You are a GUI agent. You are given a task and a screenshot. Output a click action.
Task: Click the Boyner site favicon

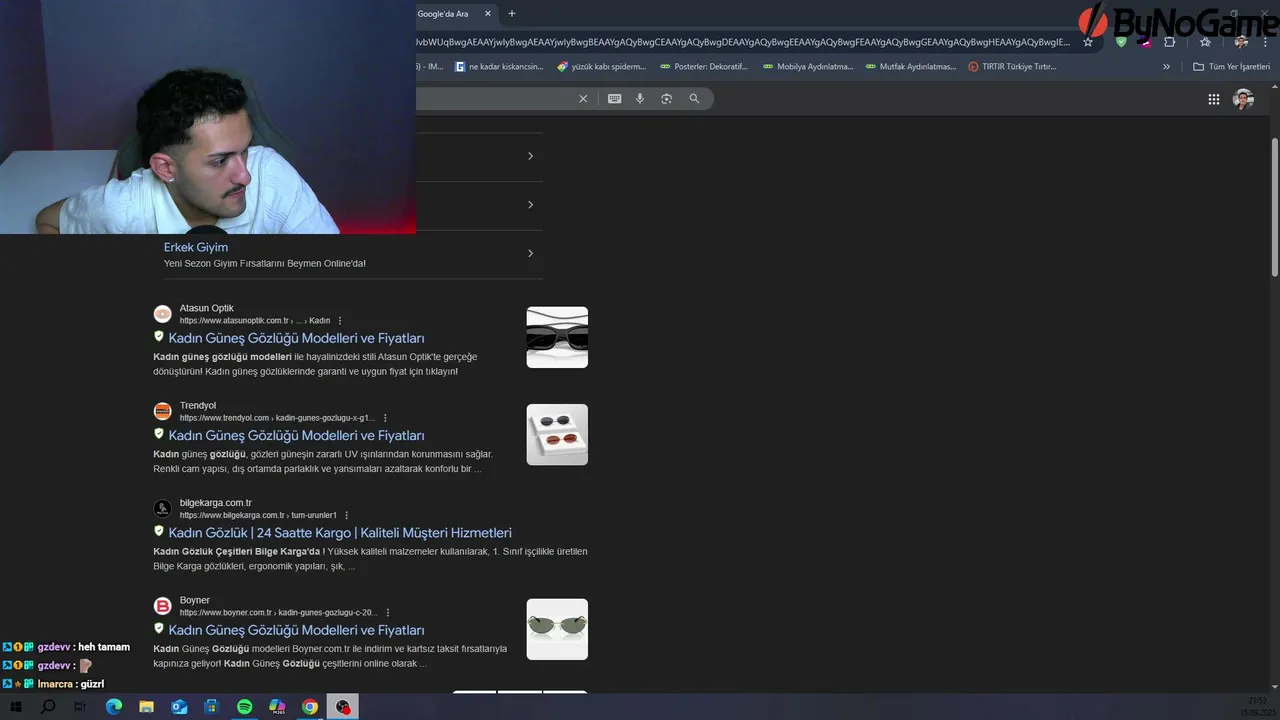163,606
